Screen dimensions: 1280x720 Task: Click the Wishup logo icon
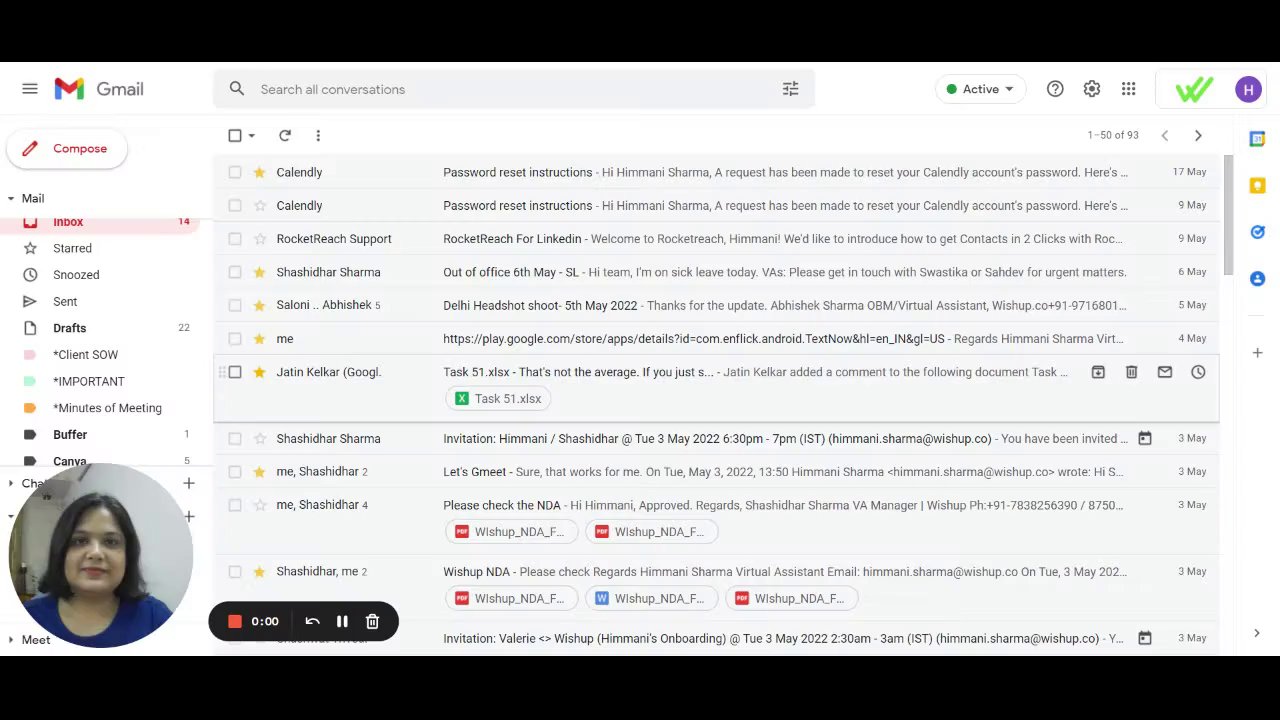(x=1194, y=89)
